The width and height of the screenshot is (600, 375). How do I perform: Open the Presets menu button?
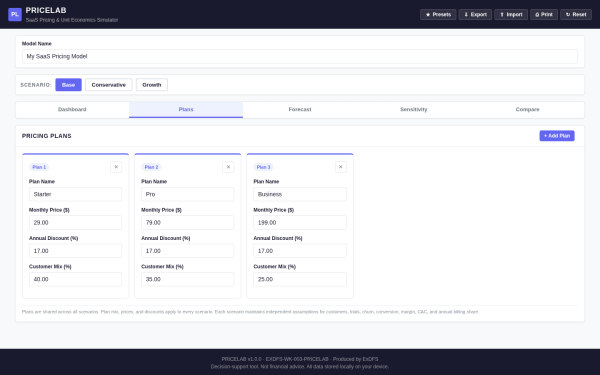click(x=438, y=15)
